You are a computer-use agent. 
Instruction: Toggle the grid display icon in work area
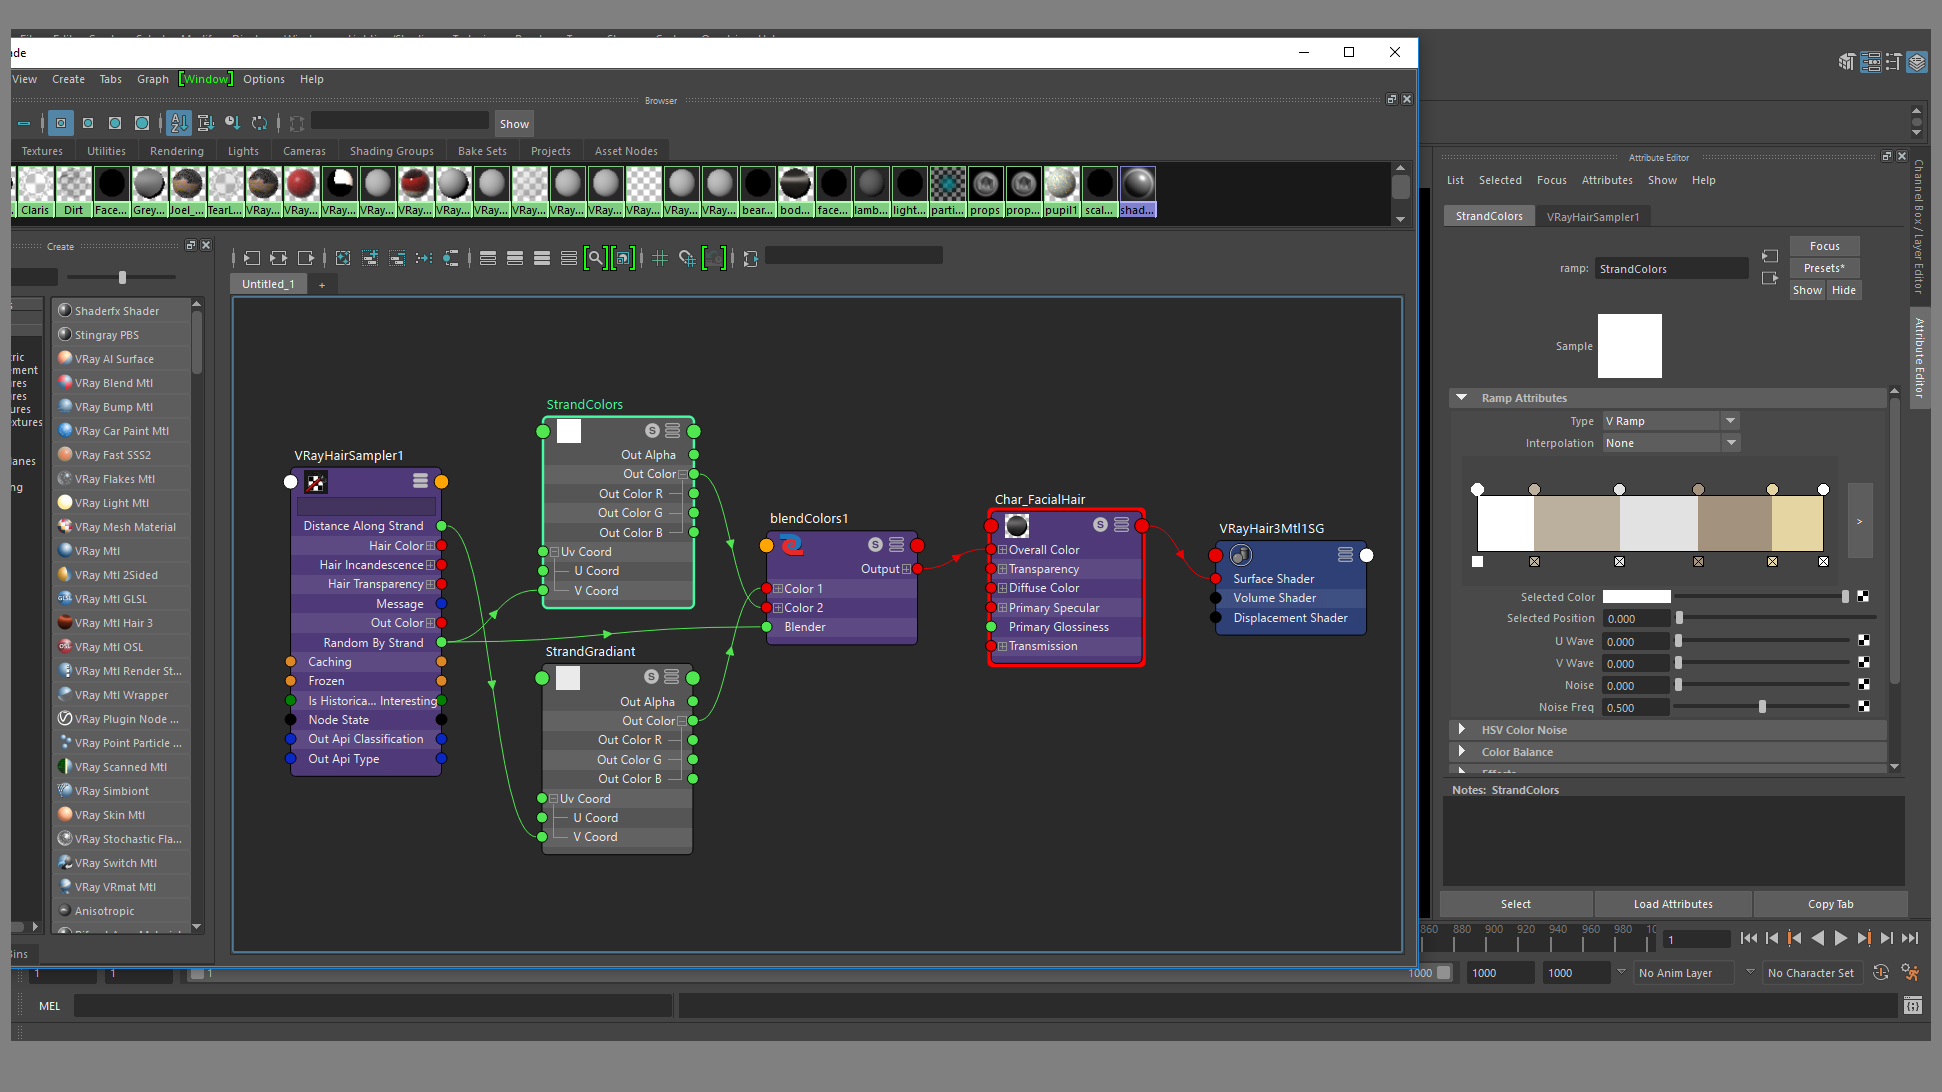coord(660,258)
